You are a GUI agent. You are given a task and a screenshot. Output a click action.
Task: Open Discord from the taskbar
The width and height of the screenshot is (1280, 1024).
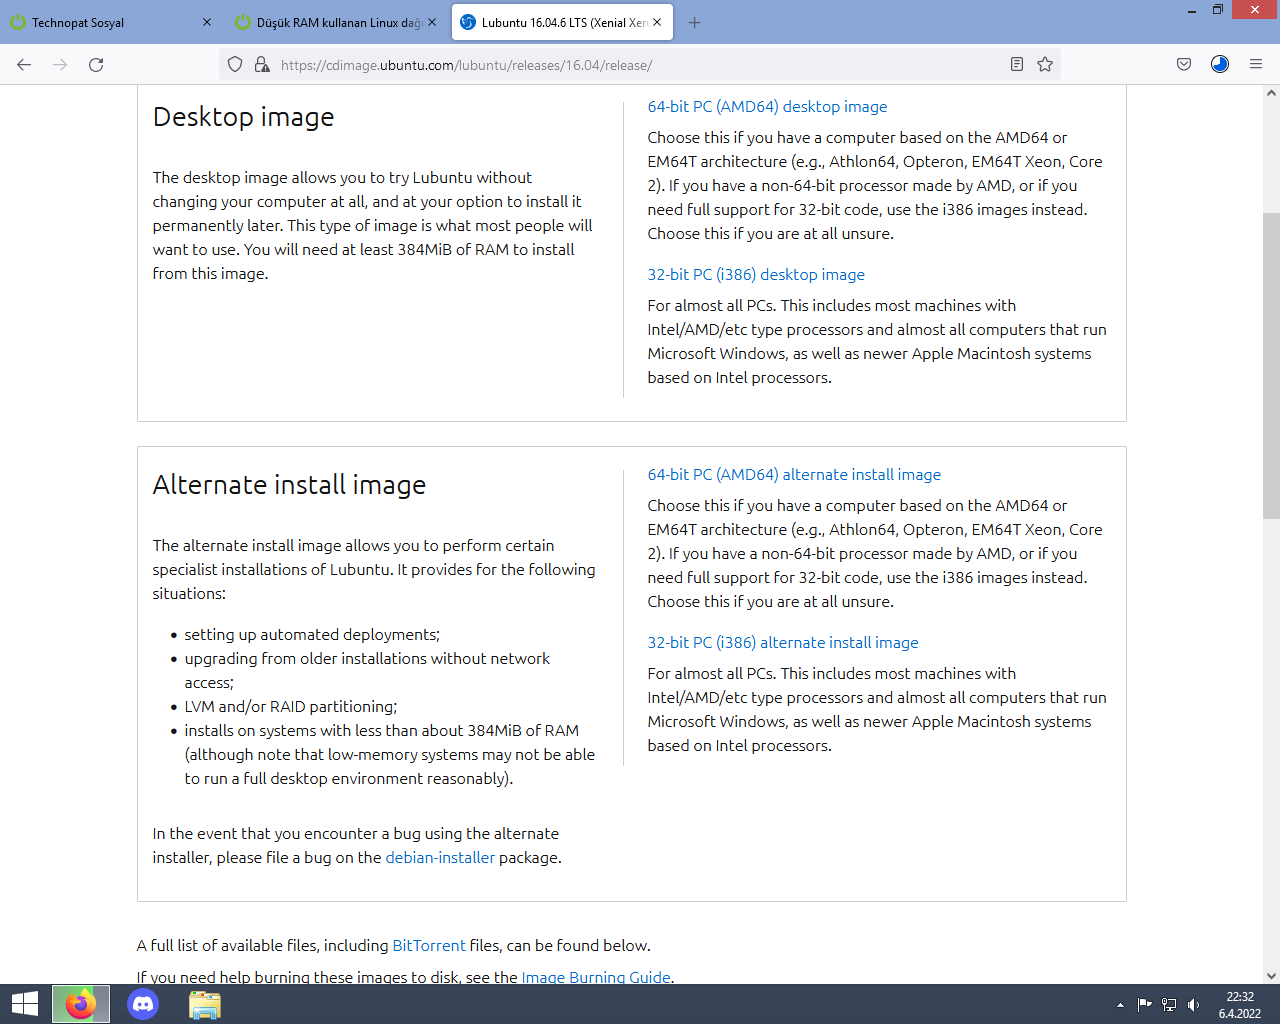tap(143, 1004)
